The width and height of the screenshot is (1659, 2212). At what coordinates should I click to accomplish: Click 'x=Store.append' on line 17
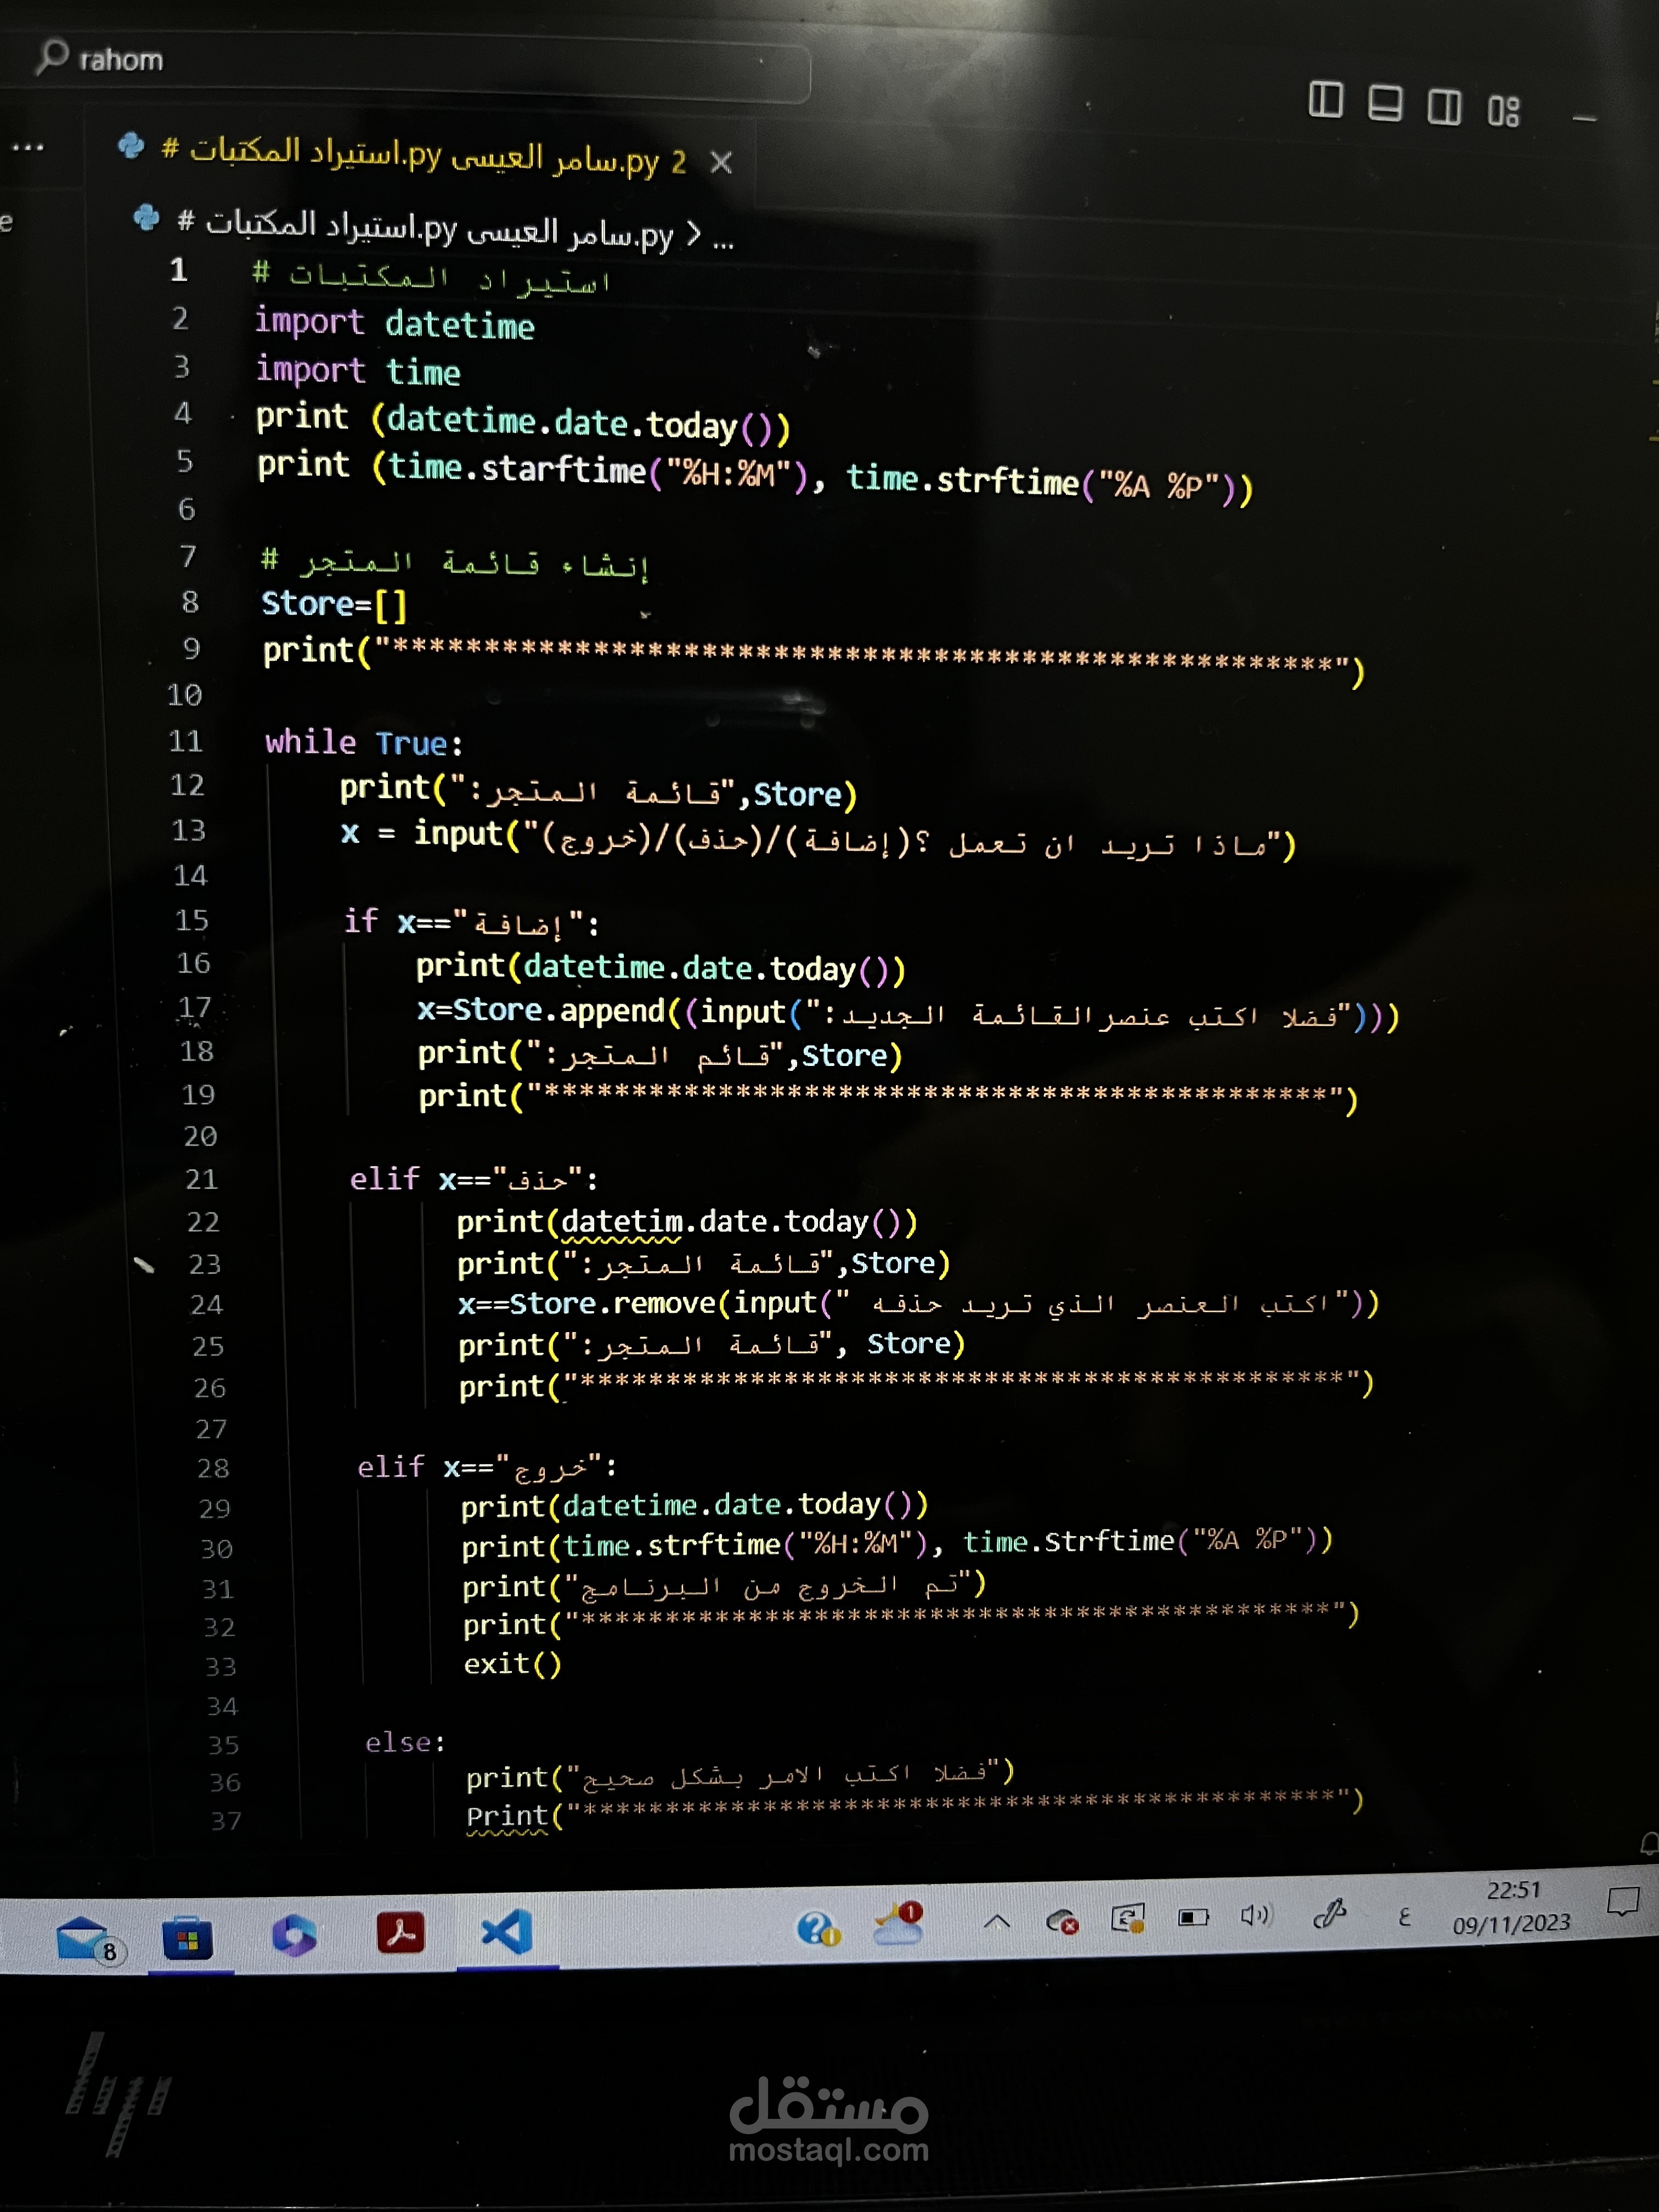[x=541, y=1011]
